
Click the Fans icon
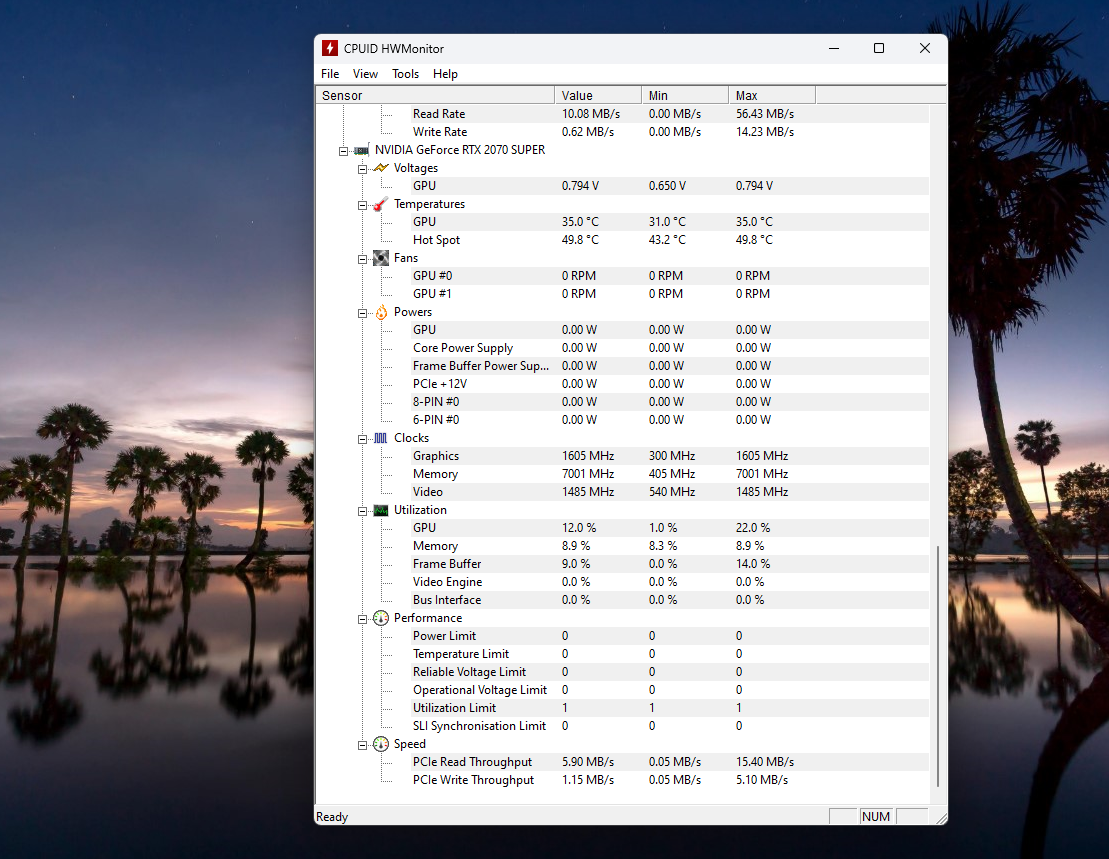tap(381, 258)
